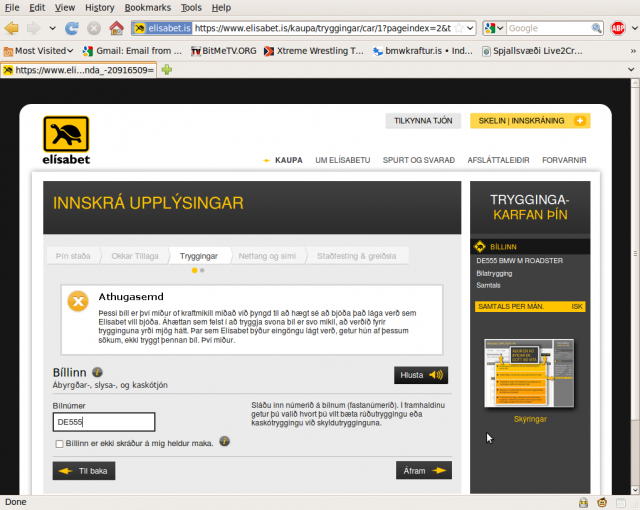Click the Tilkynna tjón button
This screenshot has width=640, height=510.
tap(423, 121)
